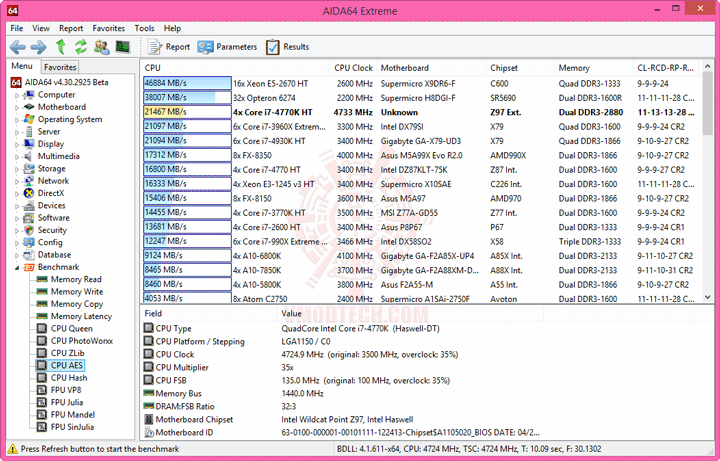Image resolution: width=720 pixels, height=461 pixels.
Task: Expand the Software tree node arrow
Action: [17, 219]
